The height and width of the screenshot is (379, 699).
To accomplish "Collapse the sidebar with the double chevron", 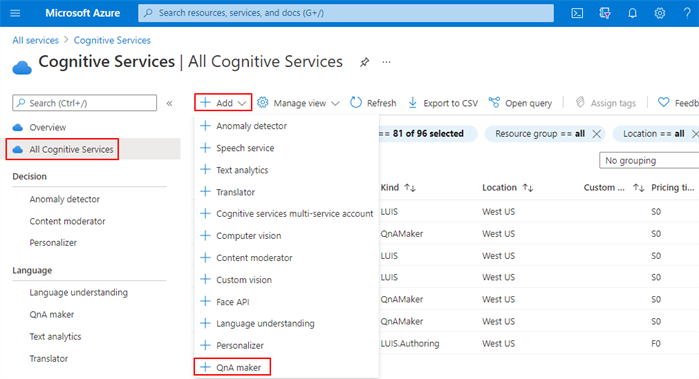I will 169,103.
